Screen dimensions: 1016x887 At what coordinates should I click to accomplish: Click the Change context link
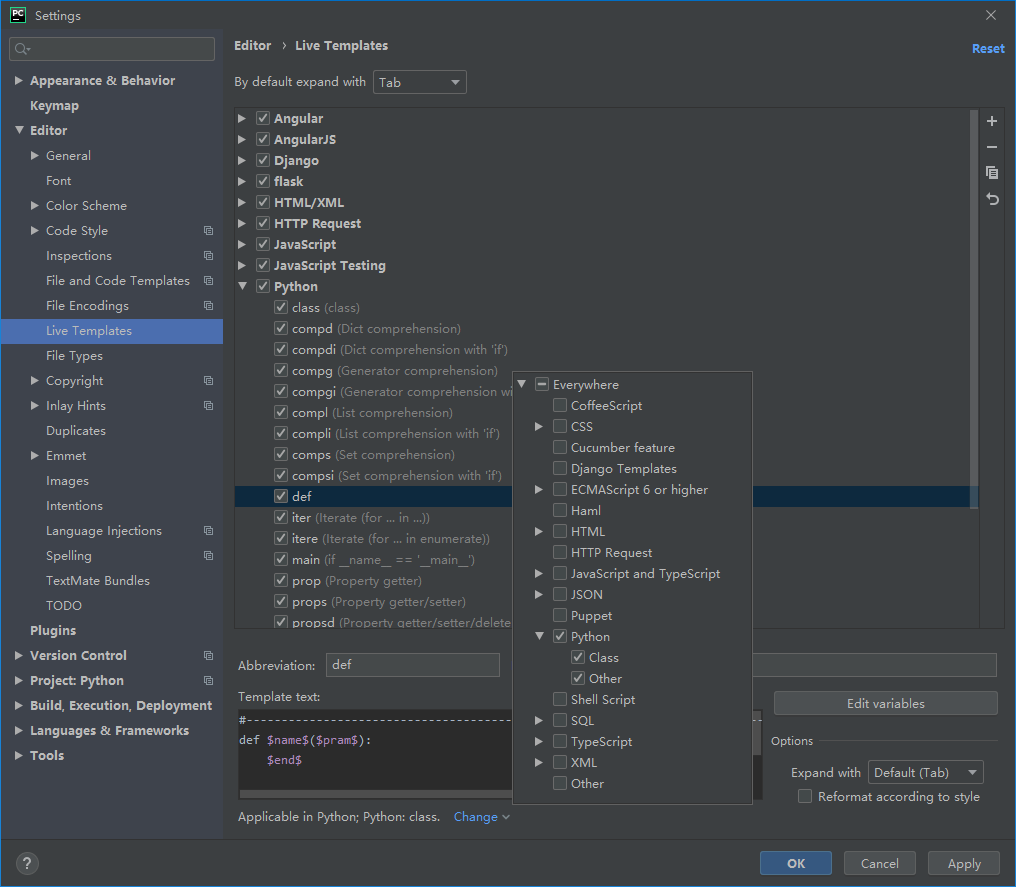[x=481, y=817]
